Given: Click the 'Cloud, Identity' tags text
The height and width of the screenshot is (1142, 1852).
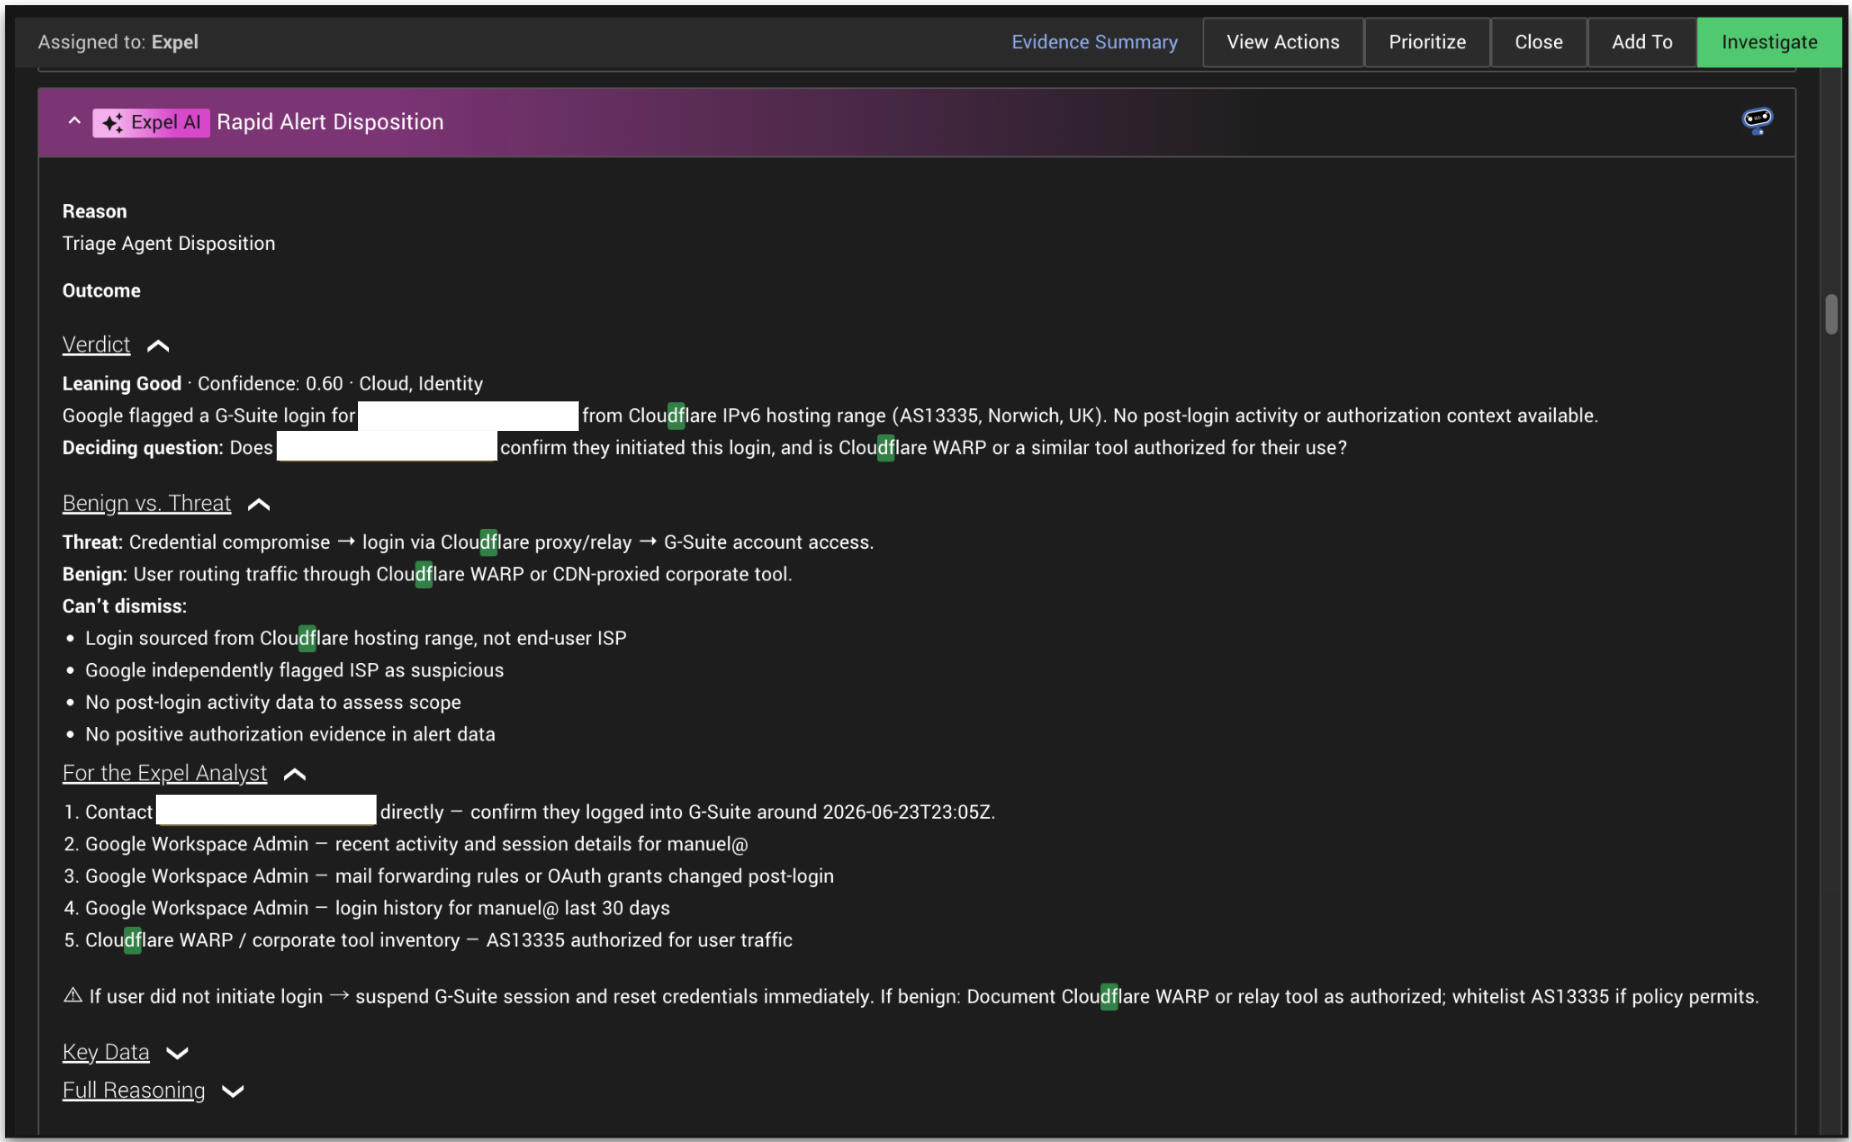Looking at the screenshot, I should click(421, 384).
